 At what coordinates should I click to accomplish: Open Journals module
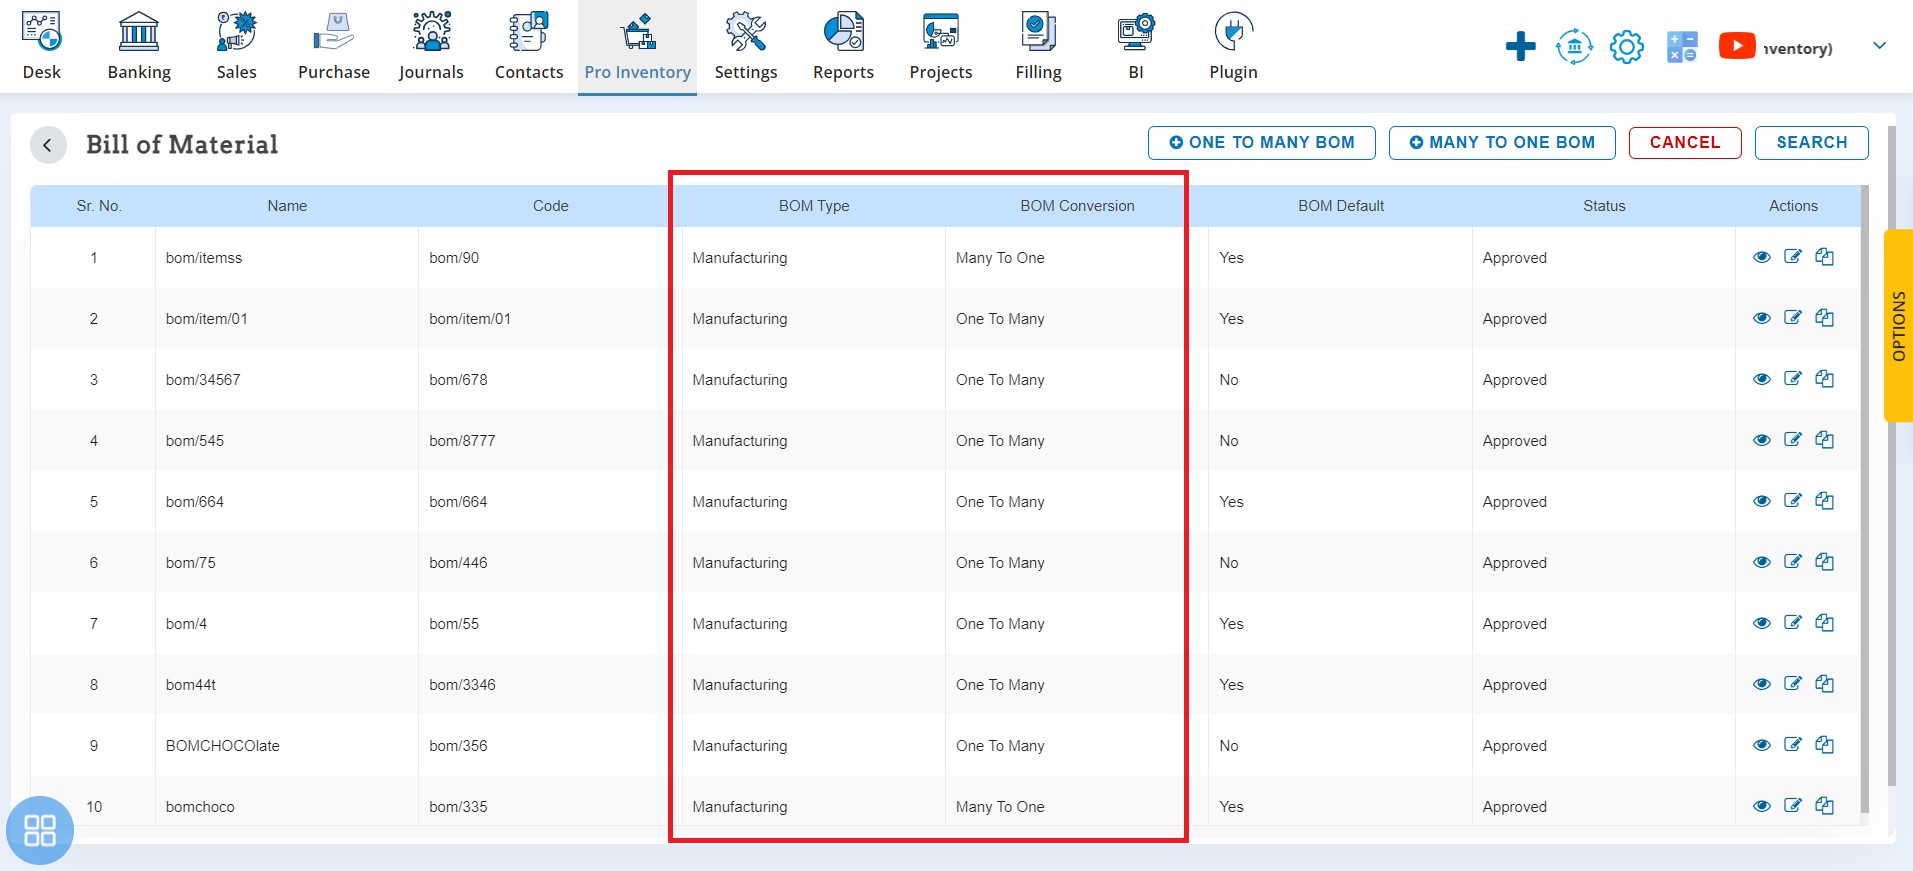[431, 47]
